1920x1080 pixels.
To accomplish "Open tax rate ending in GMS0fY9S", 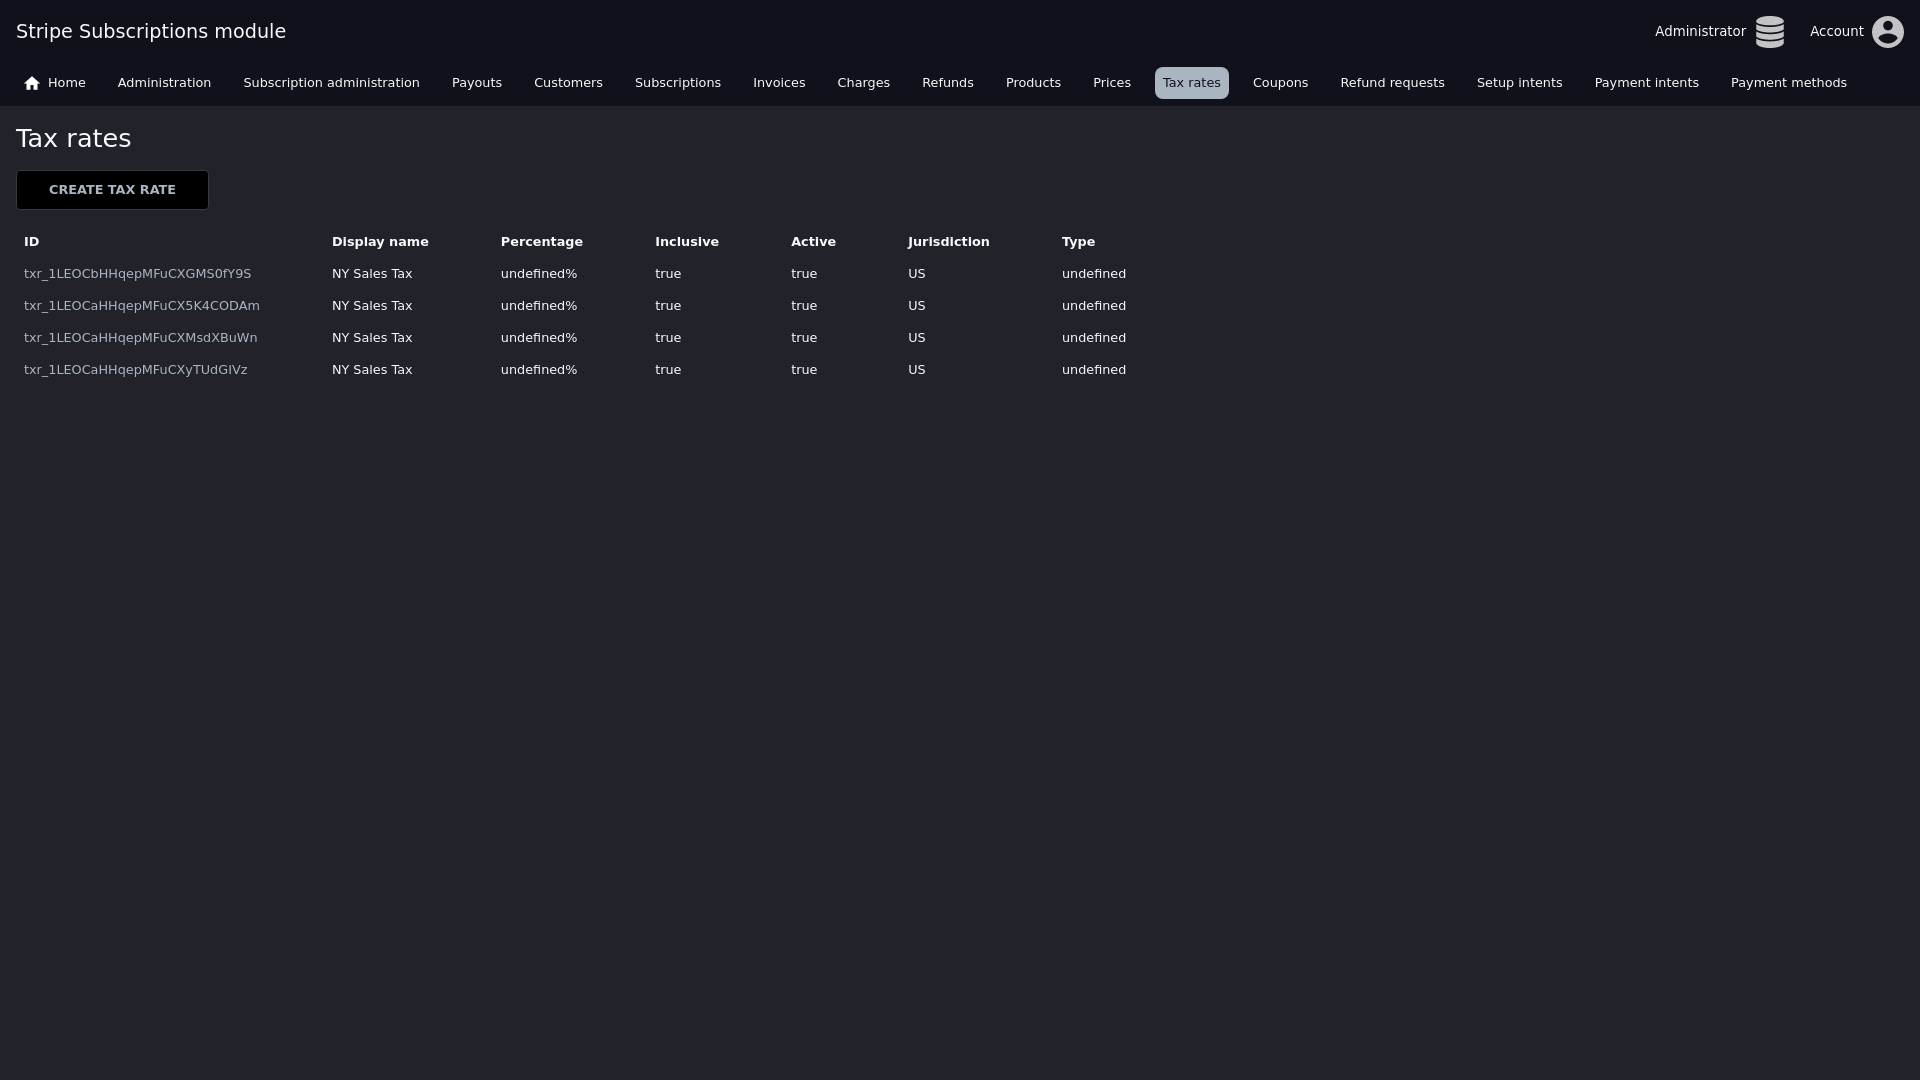I will pyautogui.click(x=137, y=274).
